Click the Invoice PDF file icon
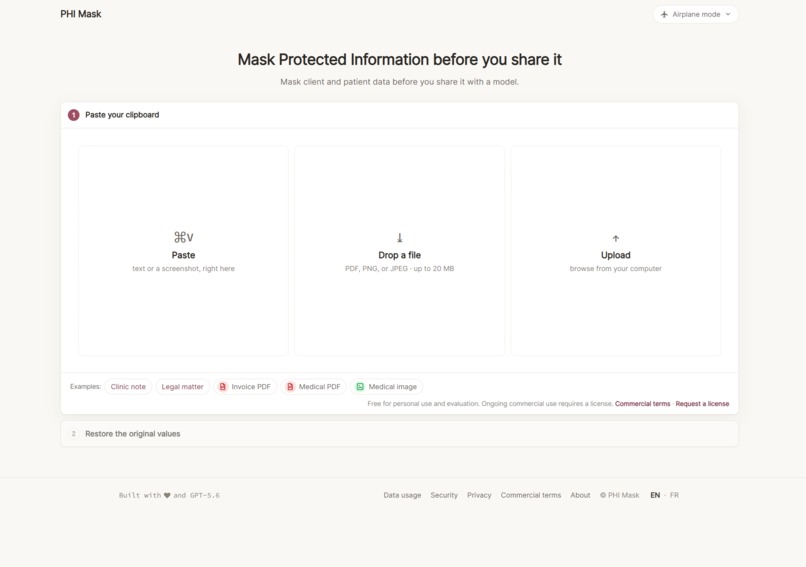Image resolution: width=806 pixels, height=567 pixels. [223, 387]
